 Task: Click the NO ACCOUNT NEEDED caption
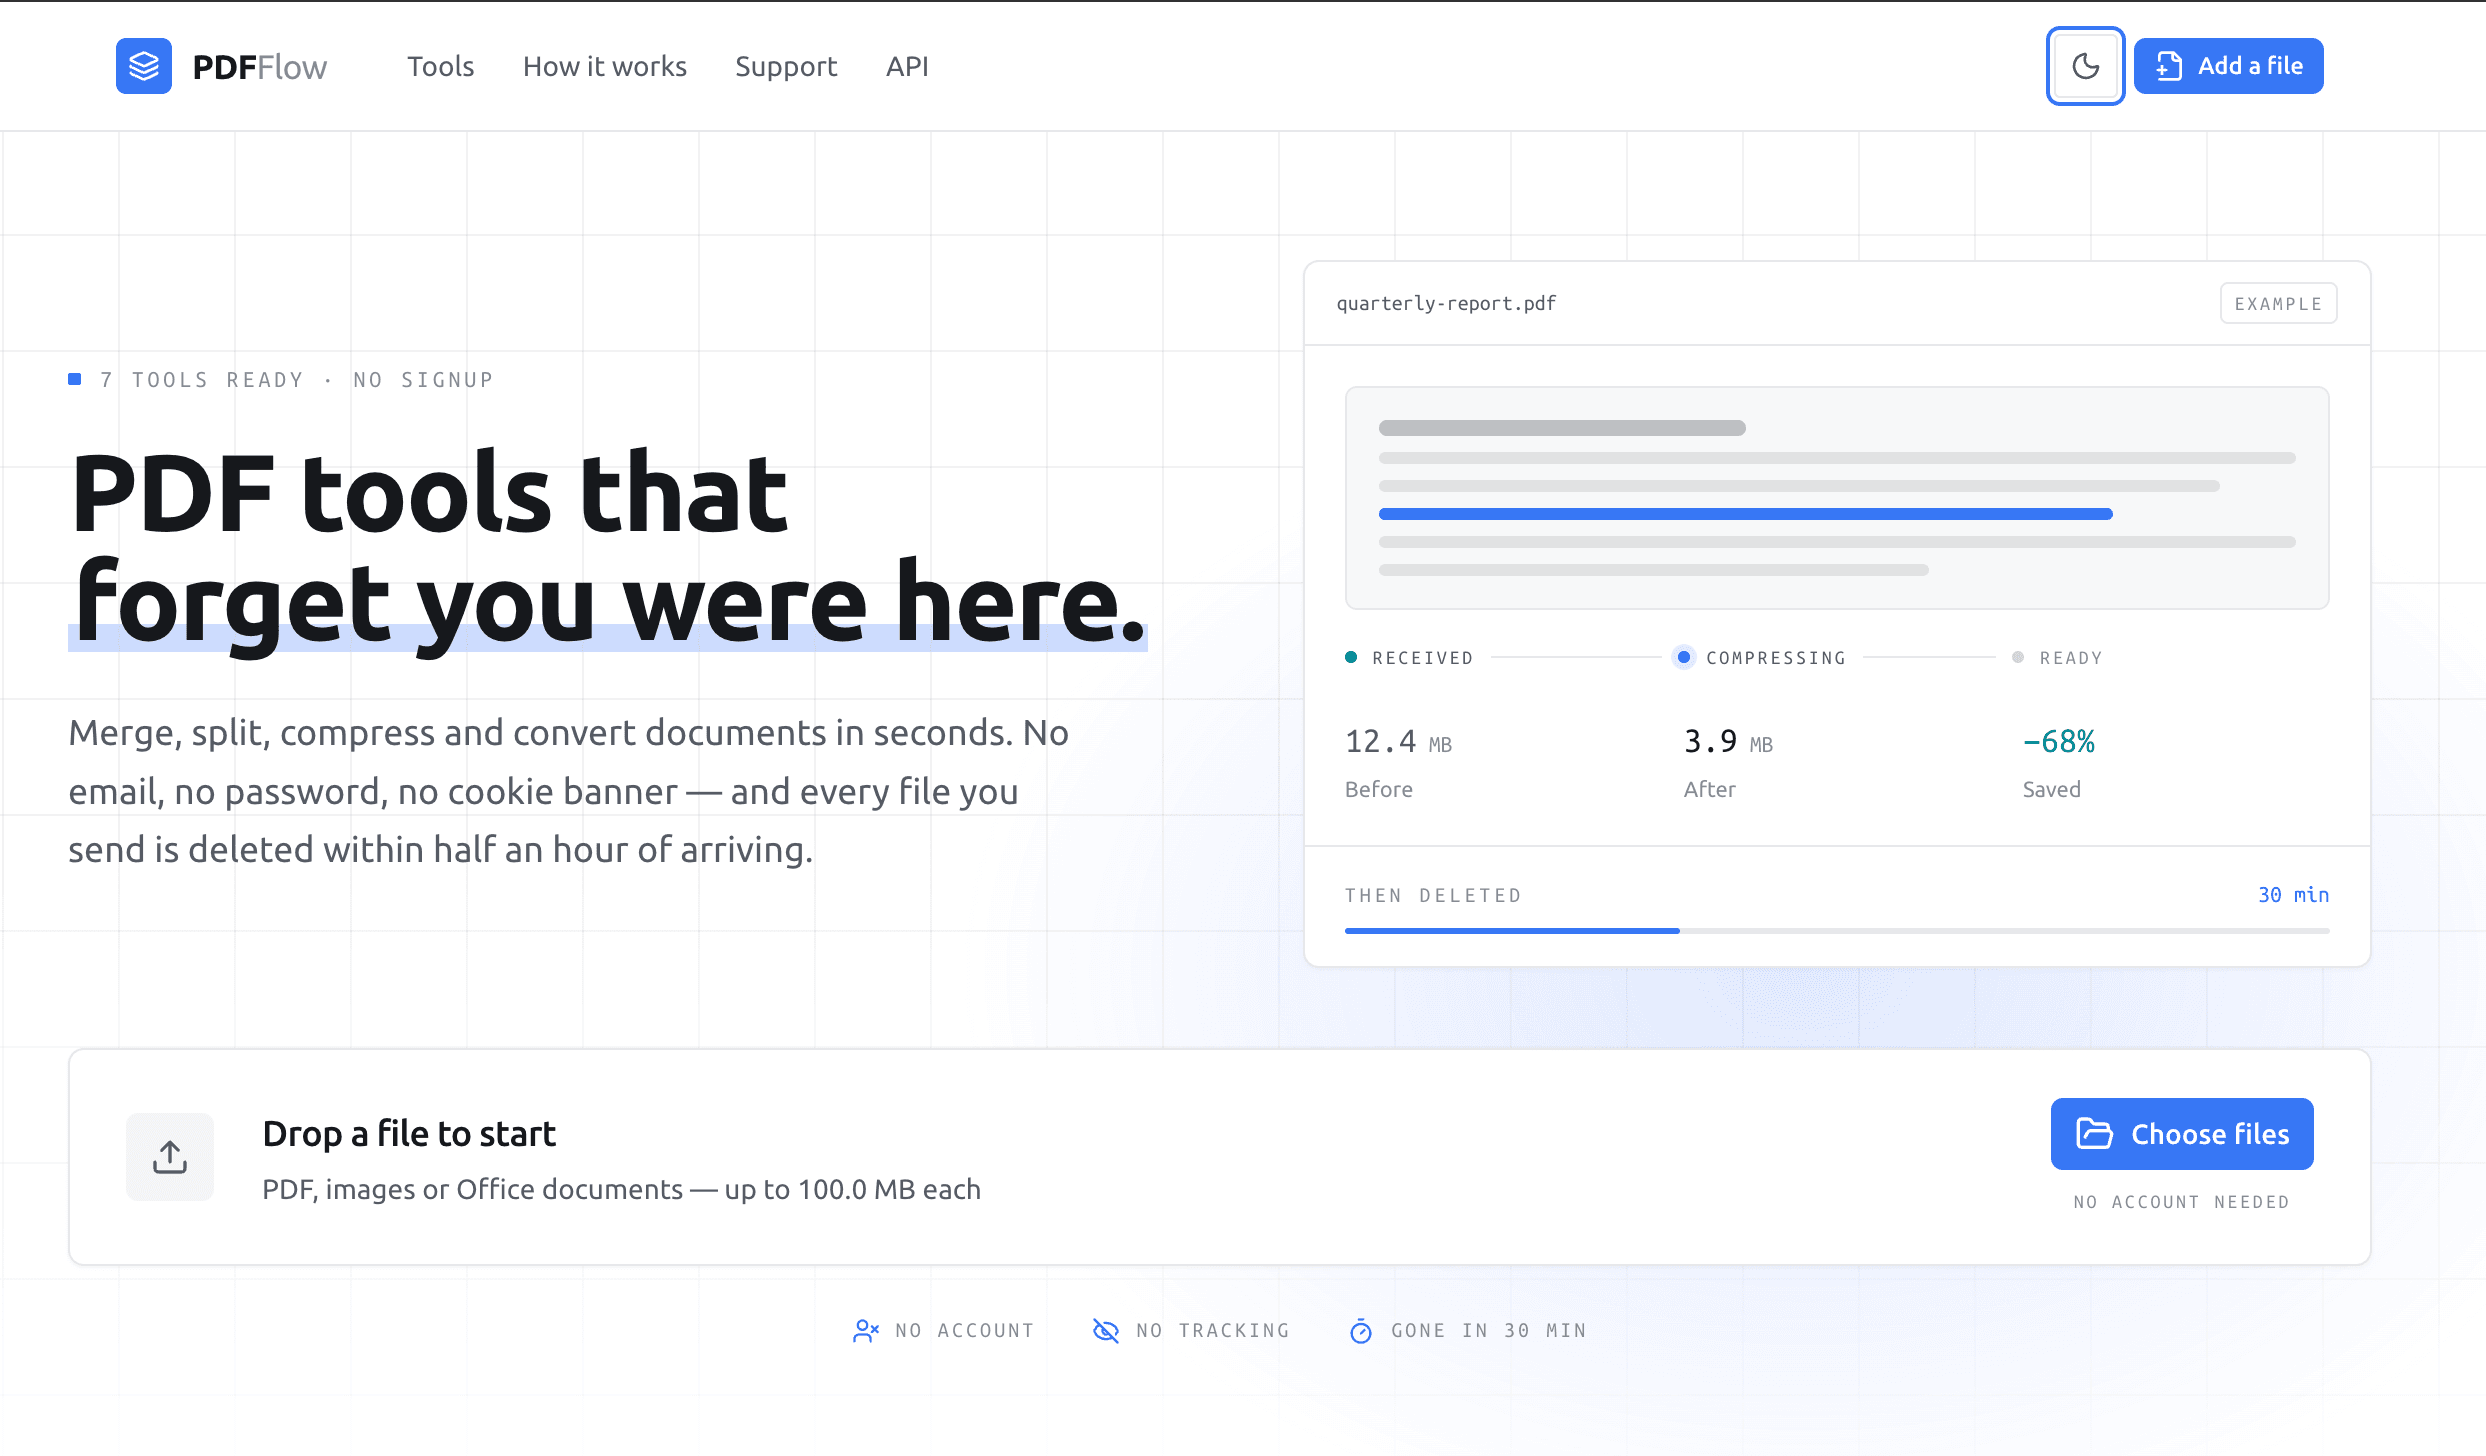click(2181, 1202)
